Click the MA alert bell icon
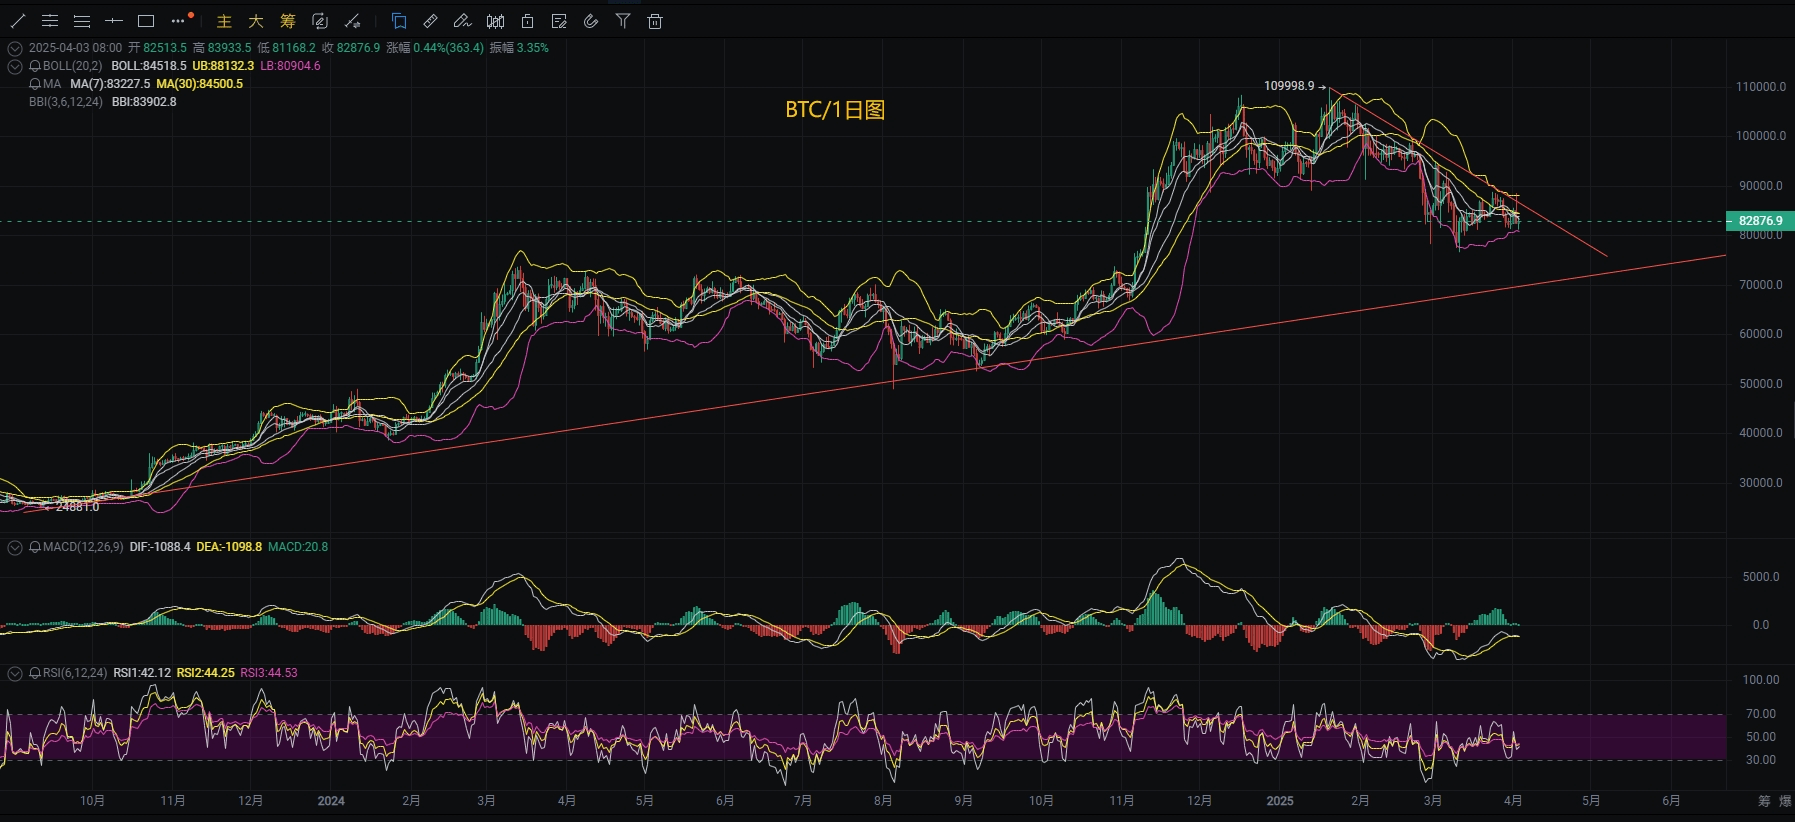Image resolution: width=1795 pixels, height=822 pixels. 35,84
